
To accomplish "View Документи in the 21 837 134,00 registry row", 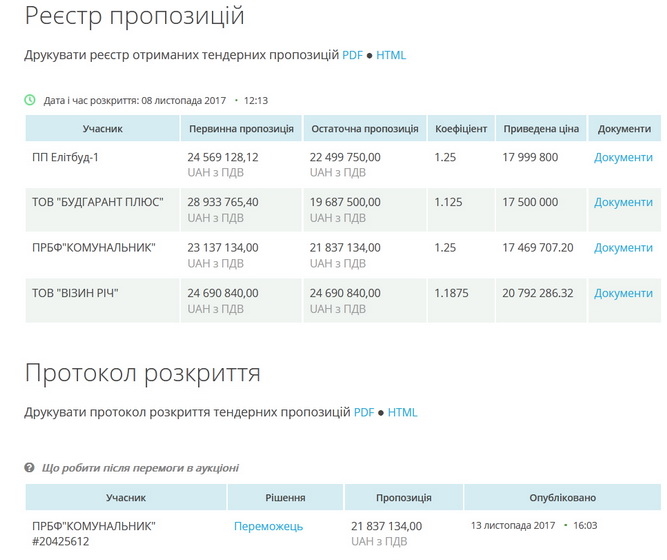I will click(x=623, y=247).
